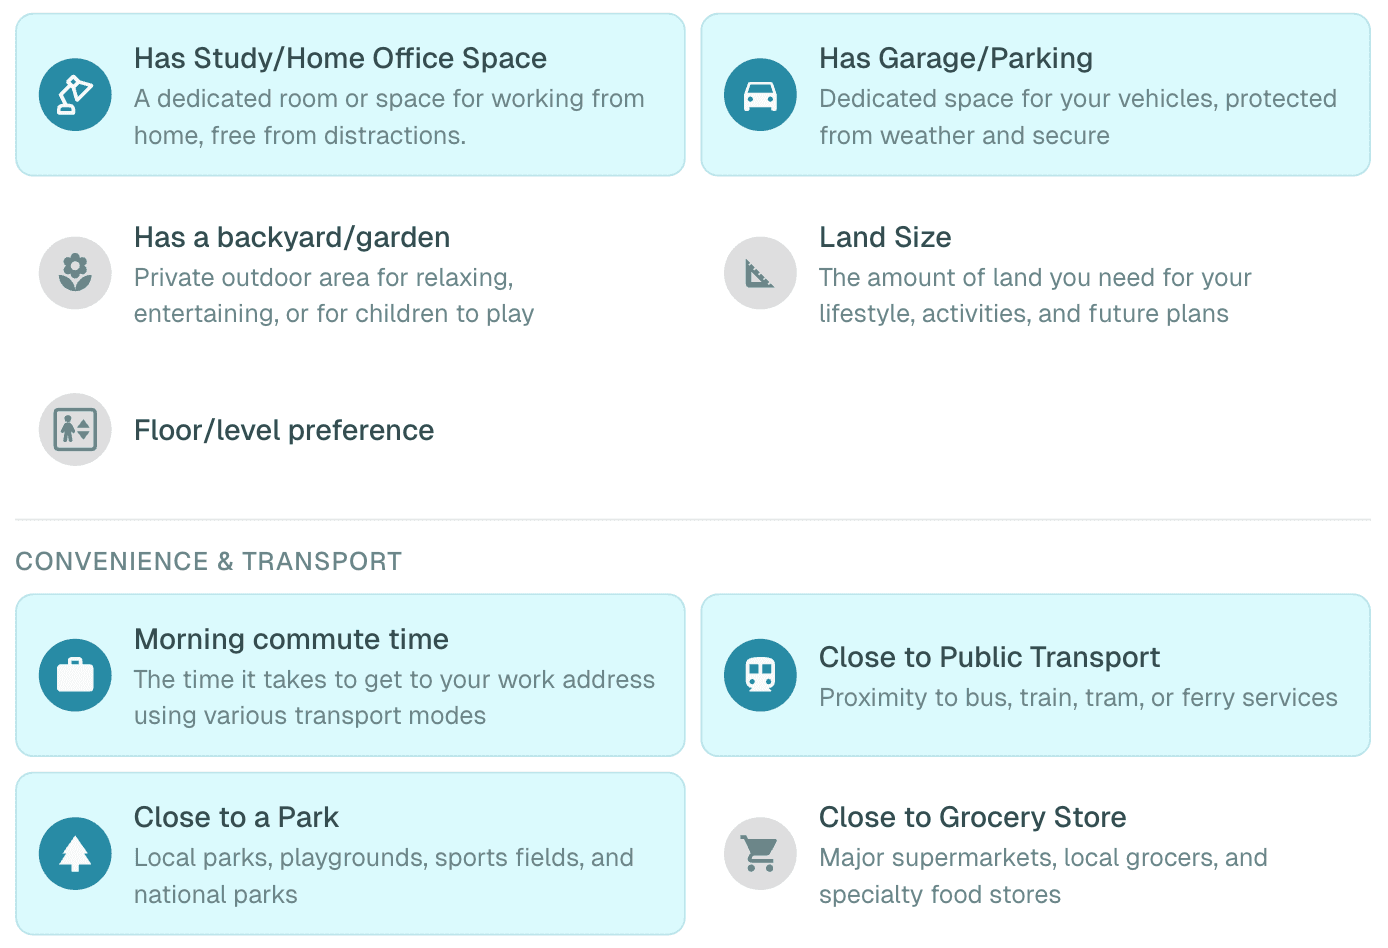Toggle off Morning commute time card
Image resolution: width=1388 pixels, height=948 pixels.
coord(350,675)
